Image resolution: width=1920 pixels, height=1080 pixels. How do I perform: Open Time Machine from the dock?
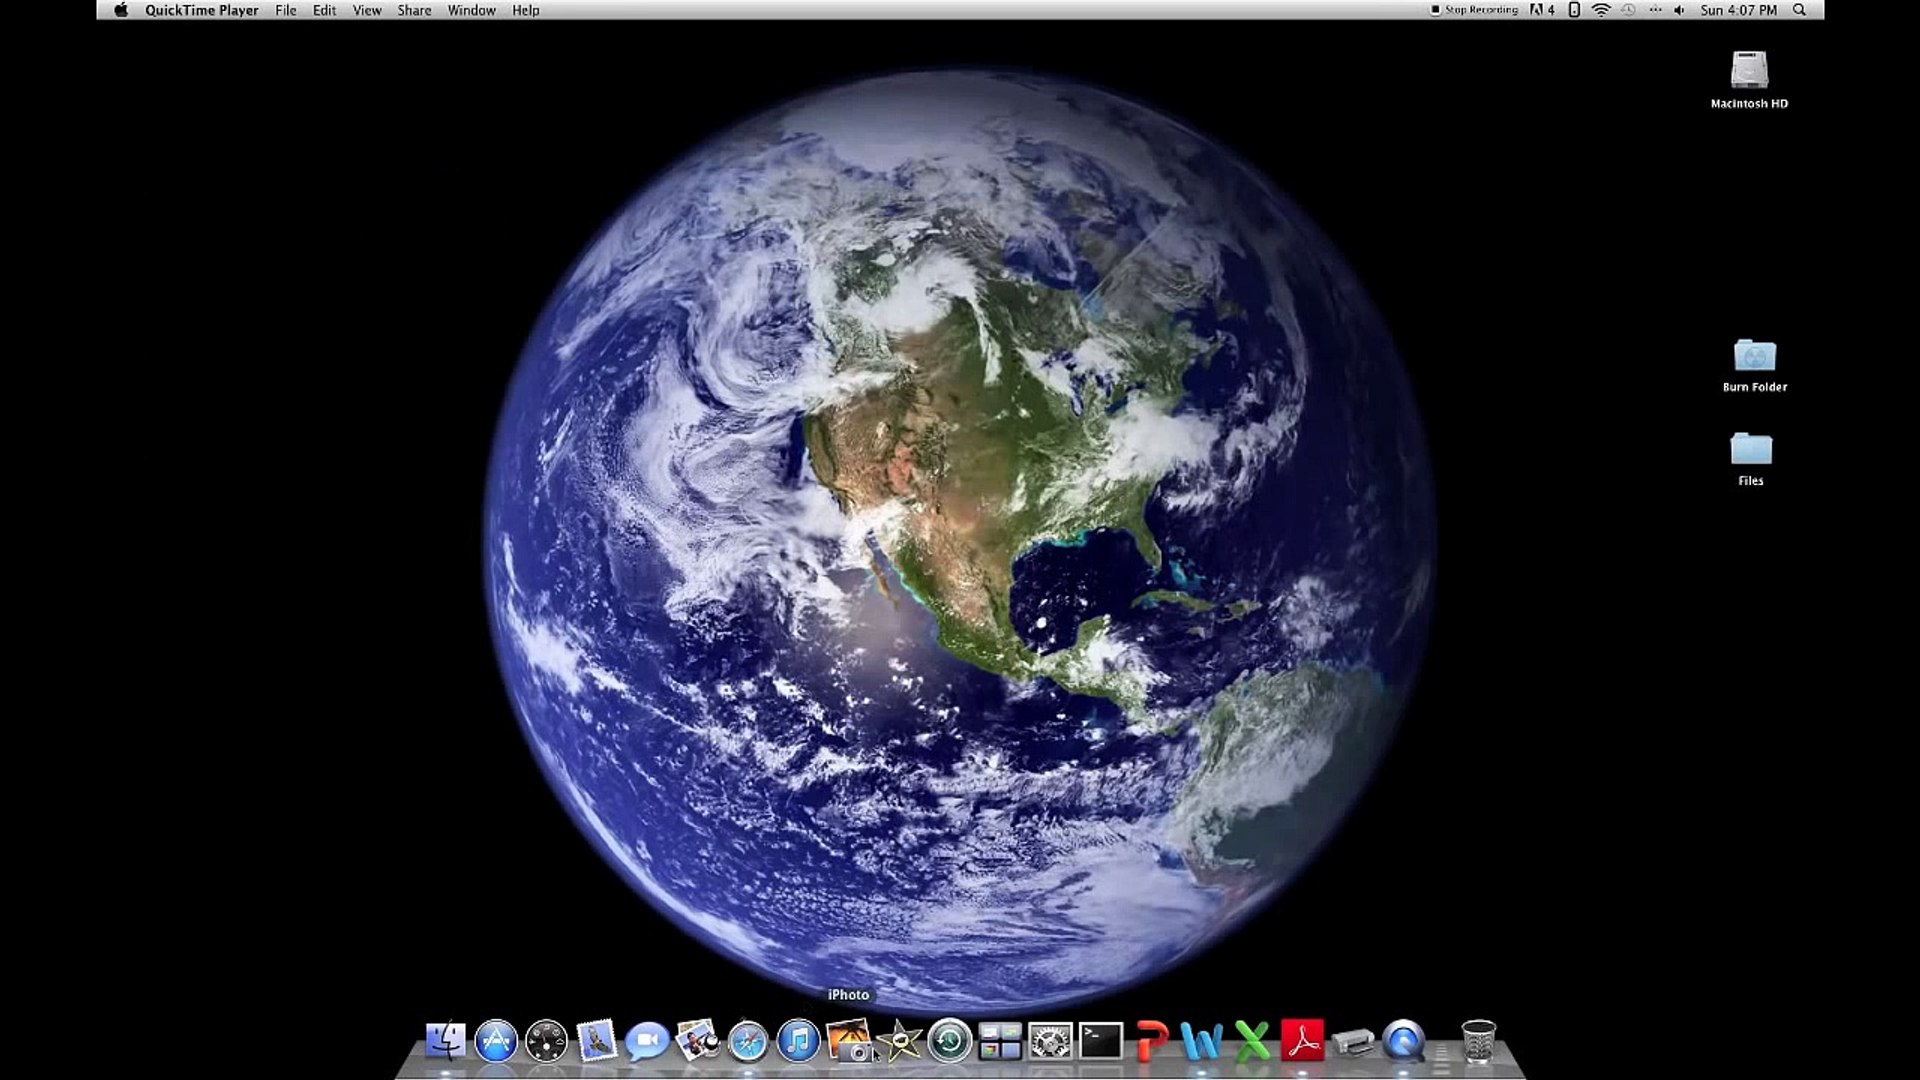coord(949,1041)
